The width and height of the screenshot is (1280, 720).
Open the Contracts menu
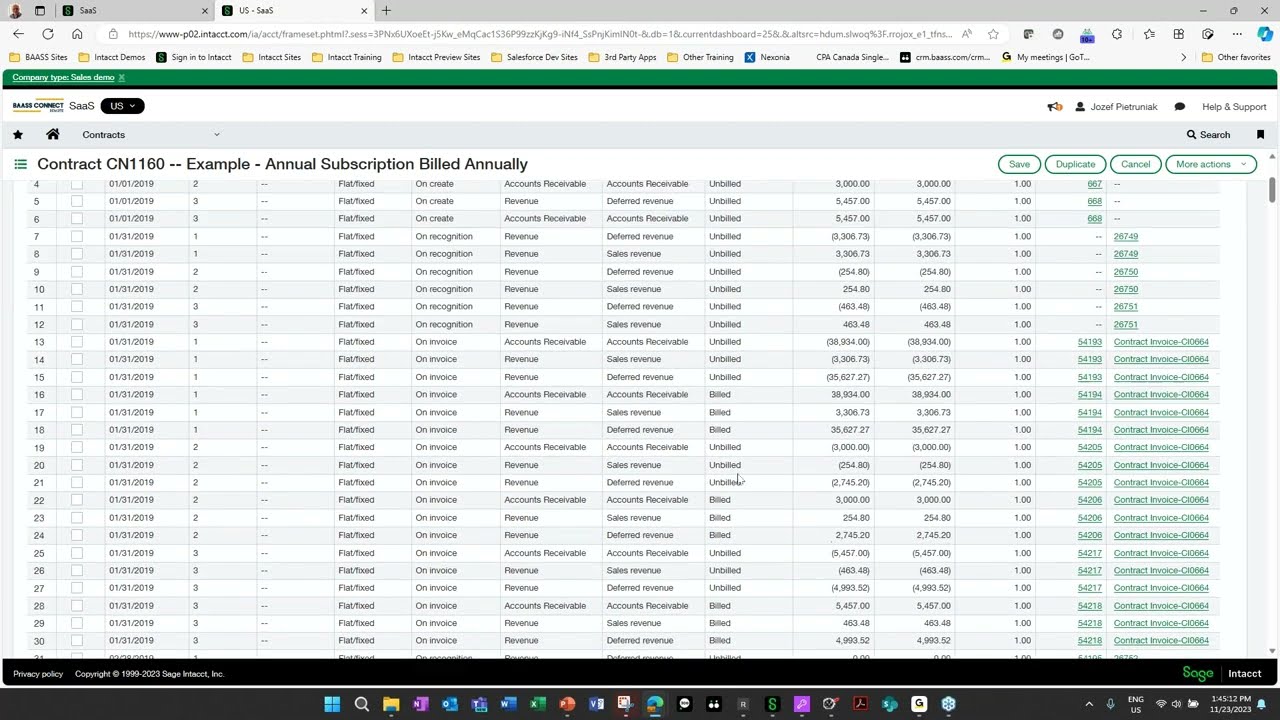click(104, 135)
